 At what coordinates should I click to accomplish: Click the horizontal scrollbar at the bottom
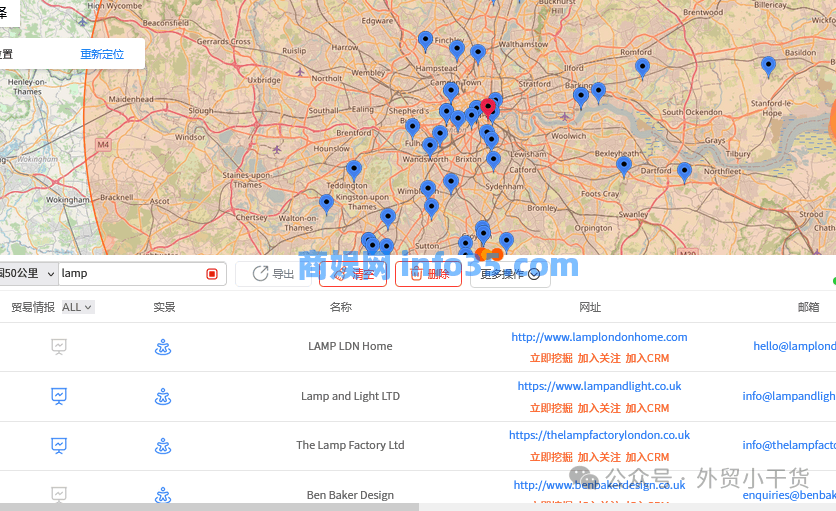tap(209, 507)
